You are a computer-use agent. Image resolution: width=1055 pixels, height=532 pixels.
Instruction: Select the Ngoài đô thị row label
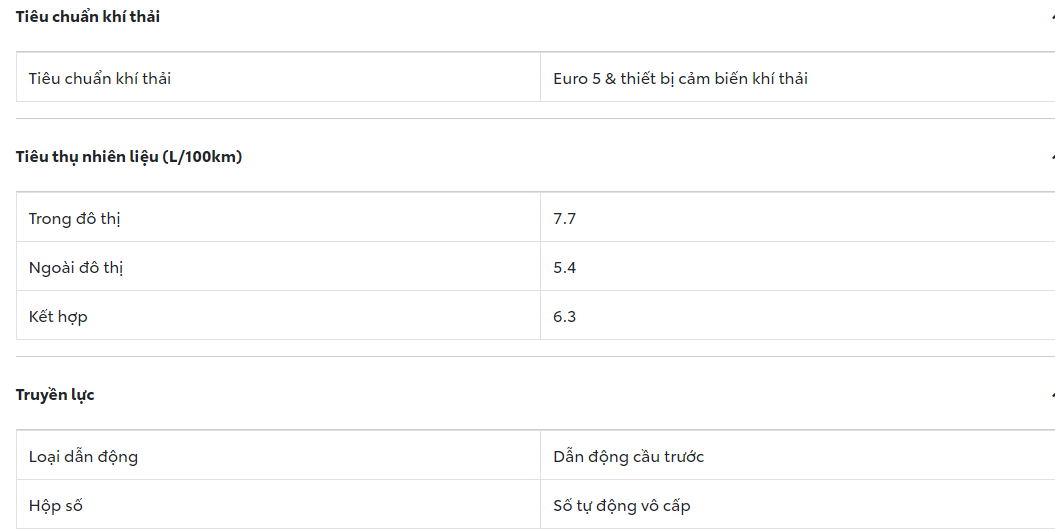[76, 267]
